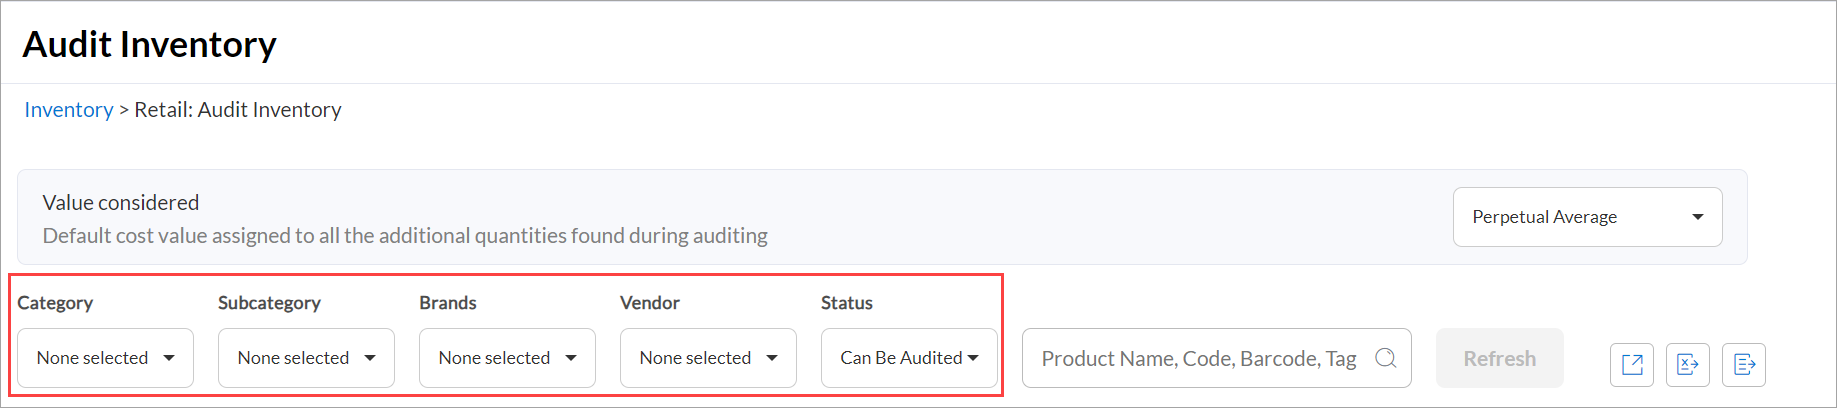Open the Perpetual Average value dropdown
1837x408 pixels.
[1587, 217]
